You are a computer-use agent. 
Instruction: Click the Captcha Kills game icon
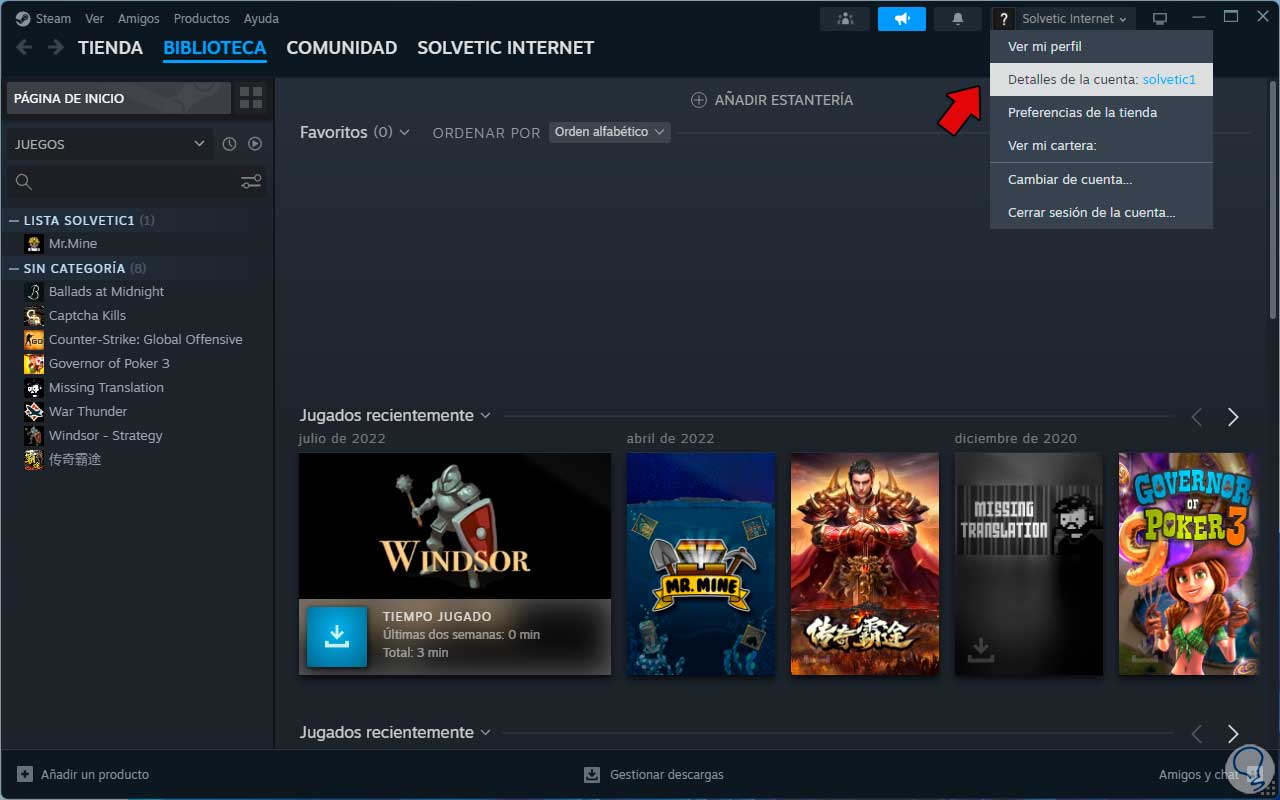[34, 315]
